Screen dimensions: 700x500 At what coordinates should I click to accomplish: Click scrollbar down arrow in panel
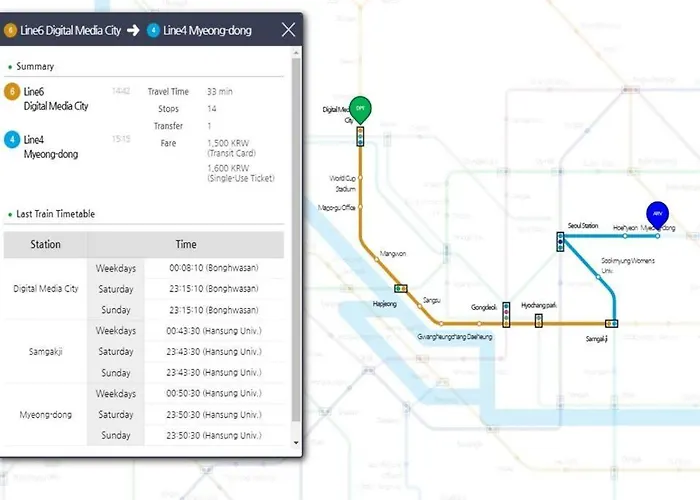click(x=296, y=443)
